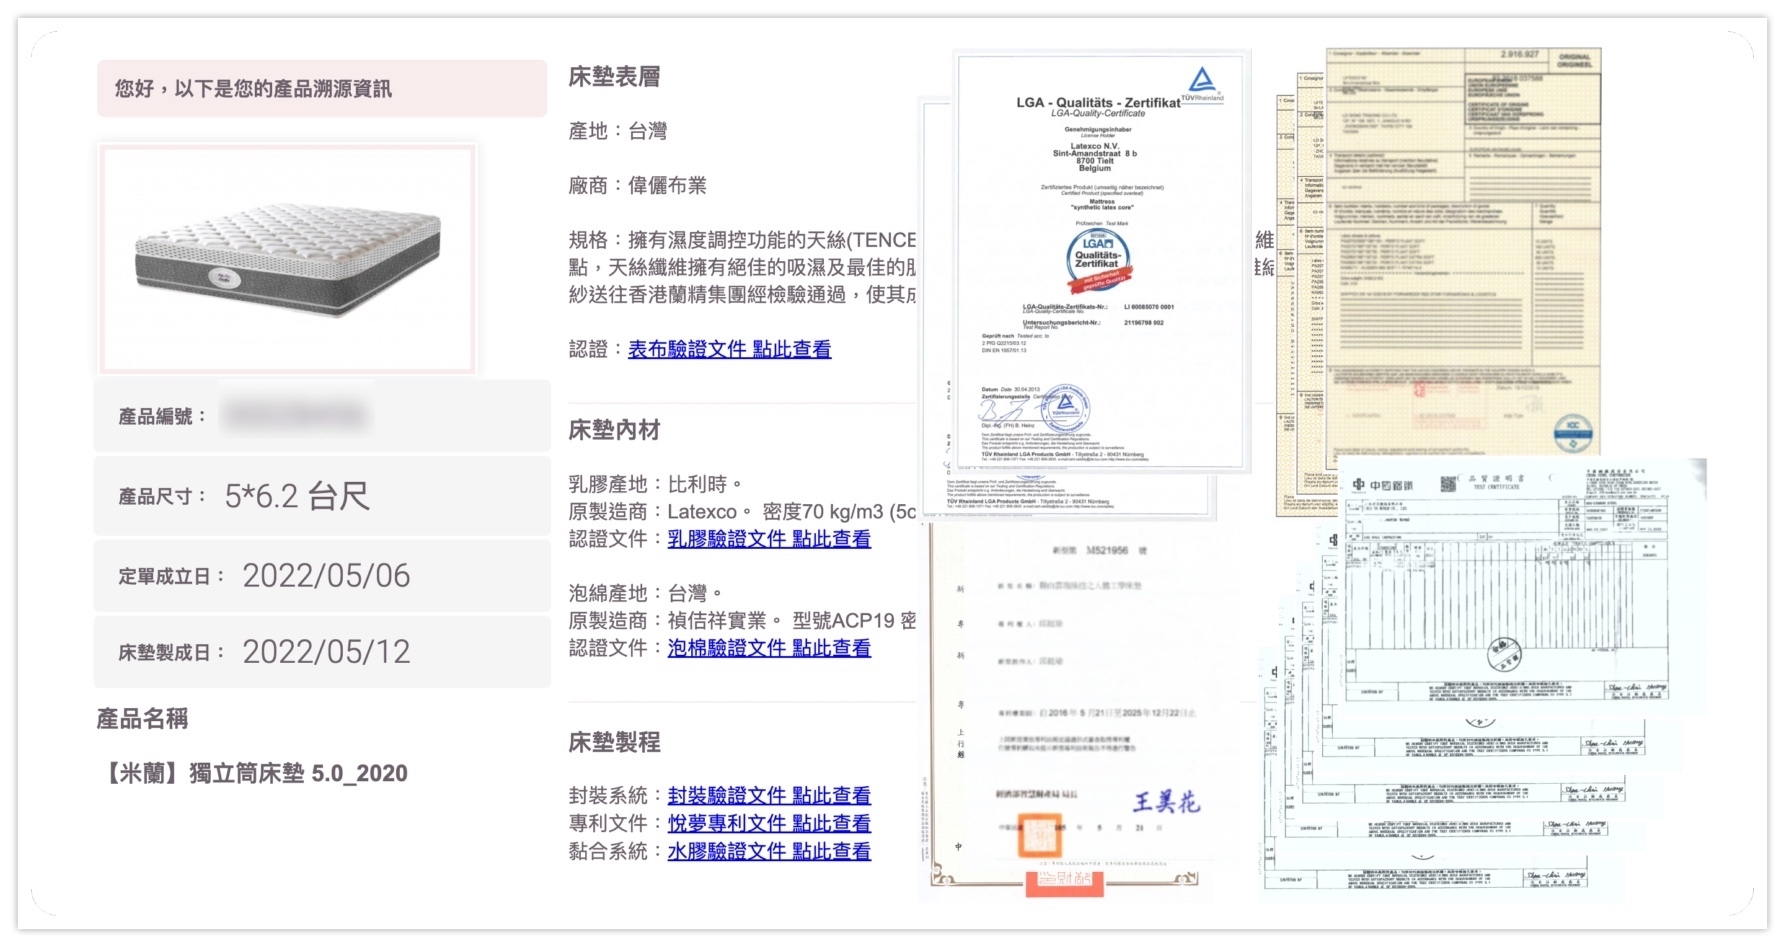Open the 悅夢專利文件 patent document link

768,823
